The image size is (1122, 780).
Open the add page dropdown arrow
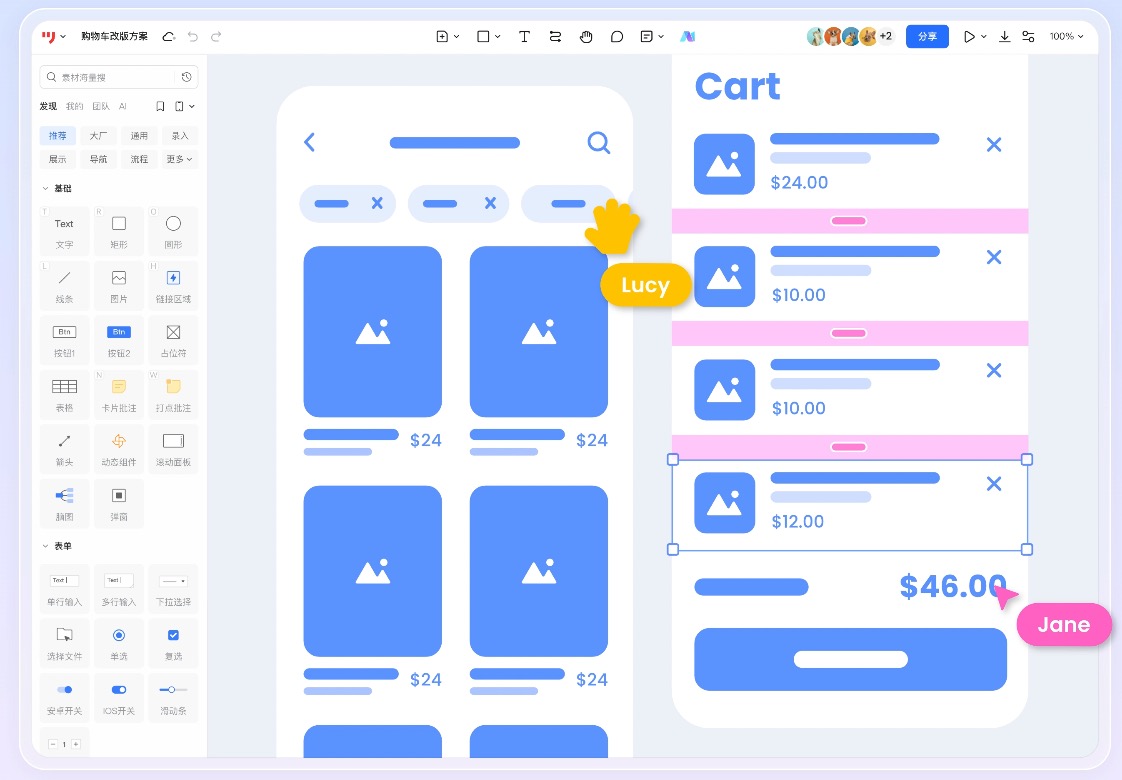[x=457, y=36]
